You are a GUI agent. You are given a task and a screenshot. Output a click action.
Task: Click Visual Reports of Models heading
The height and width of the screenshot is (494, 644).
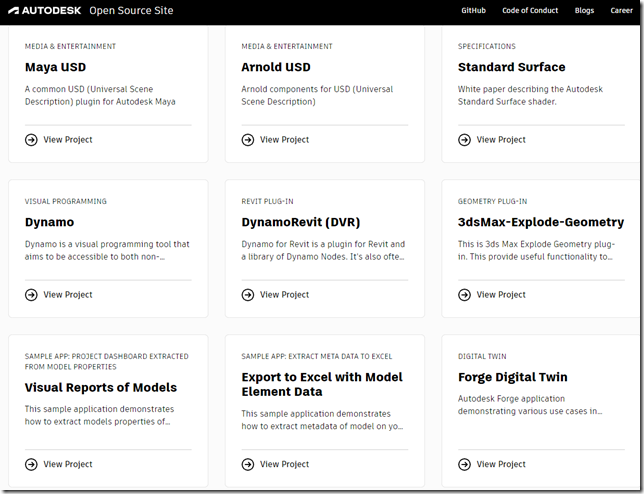coord(101,387)
